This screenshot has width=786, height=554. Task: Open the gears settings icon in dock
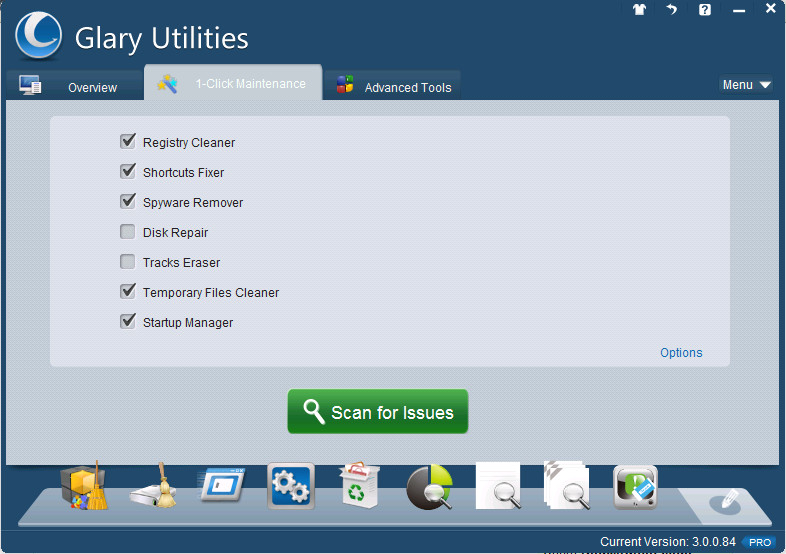pyautogui.click(x=291, y=486)
